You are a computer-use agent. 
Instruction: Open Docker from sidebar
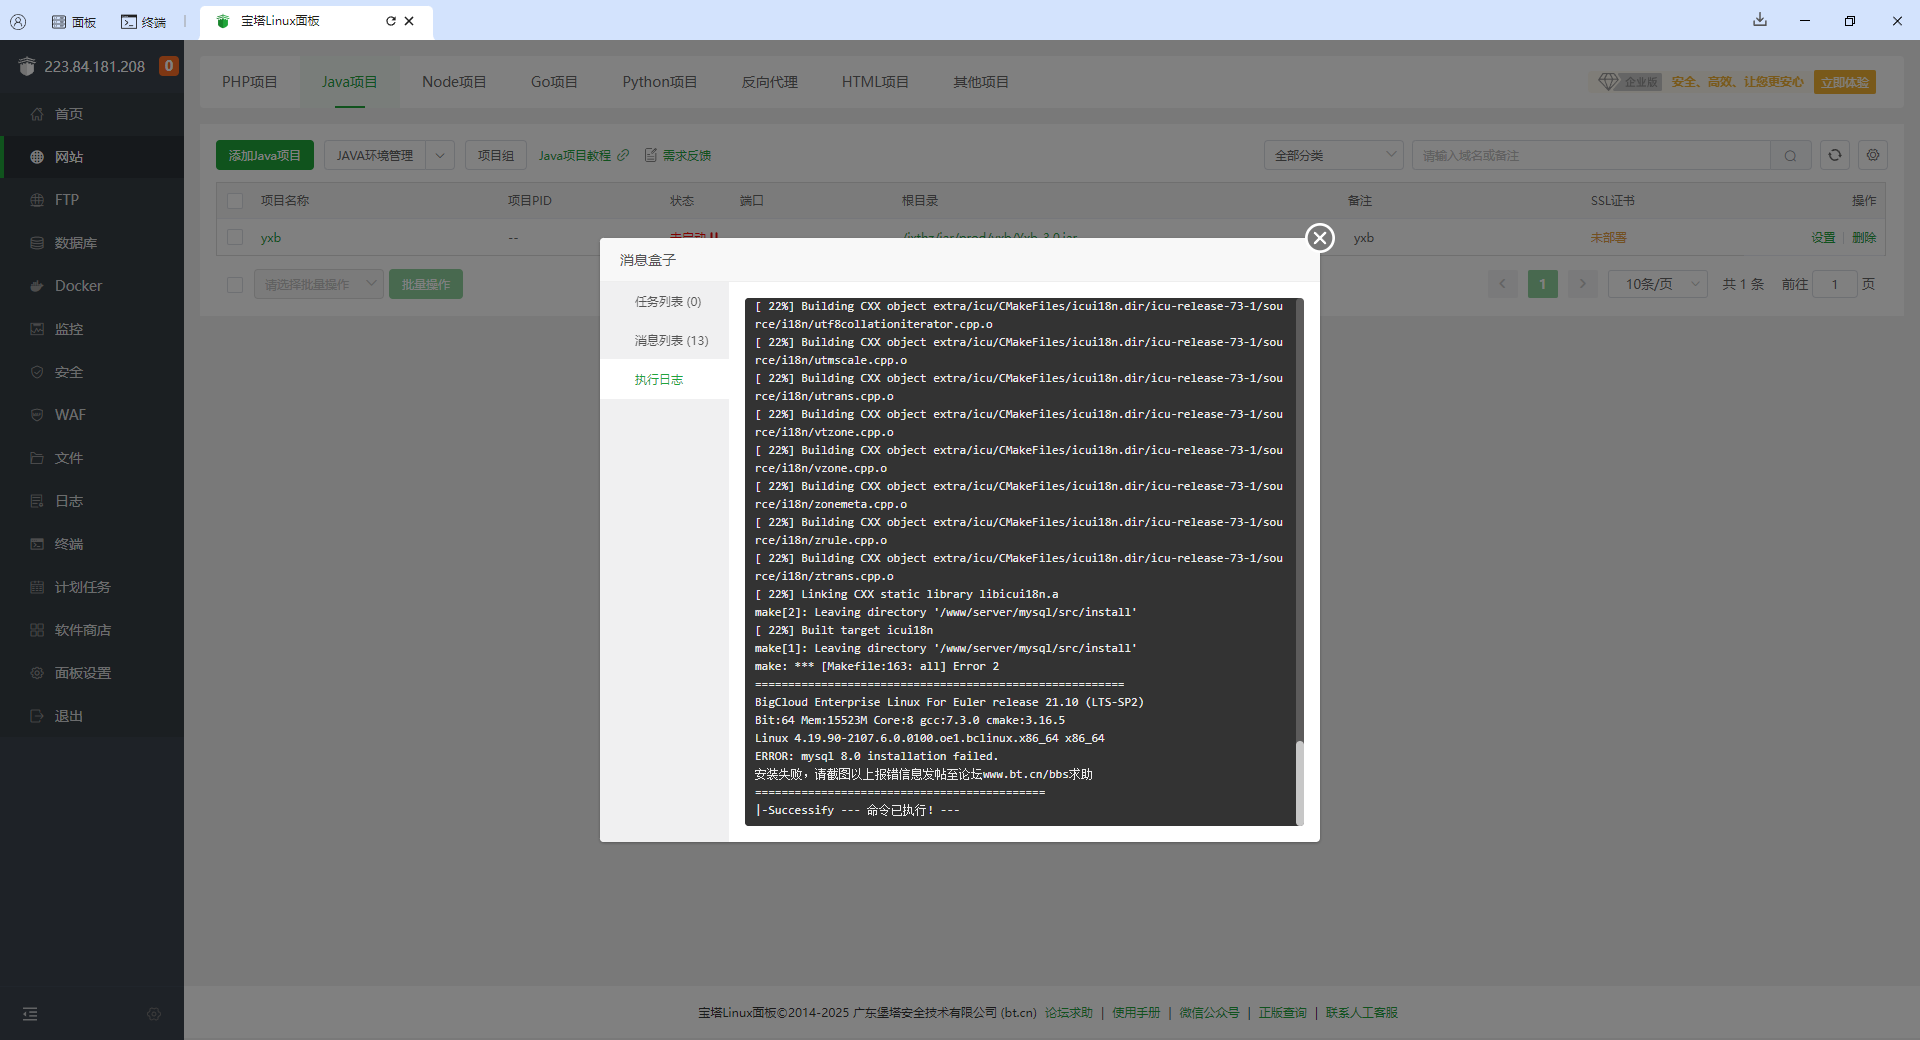(x=78, y=286)
